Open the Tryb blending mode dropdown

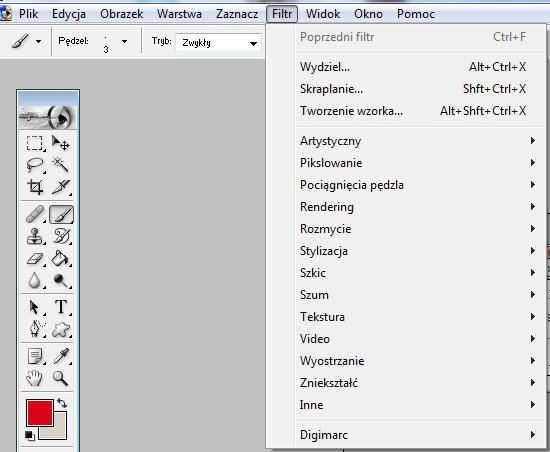tap(218, 43)
